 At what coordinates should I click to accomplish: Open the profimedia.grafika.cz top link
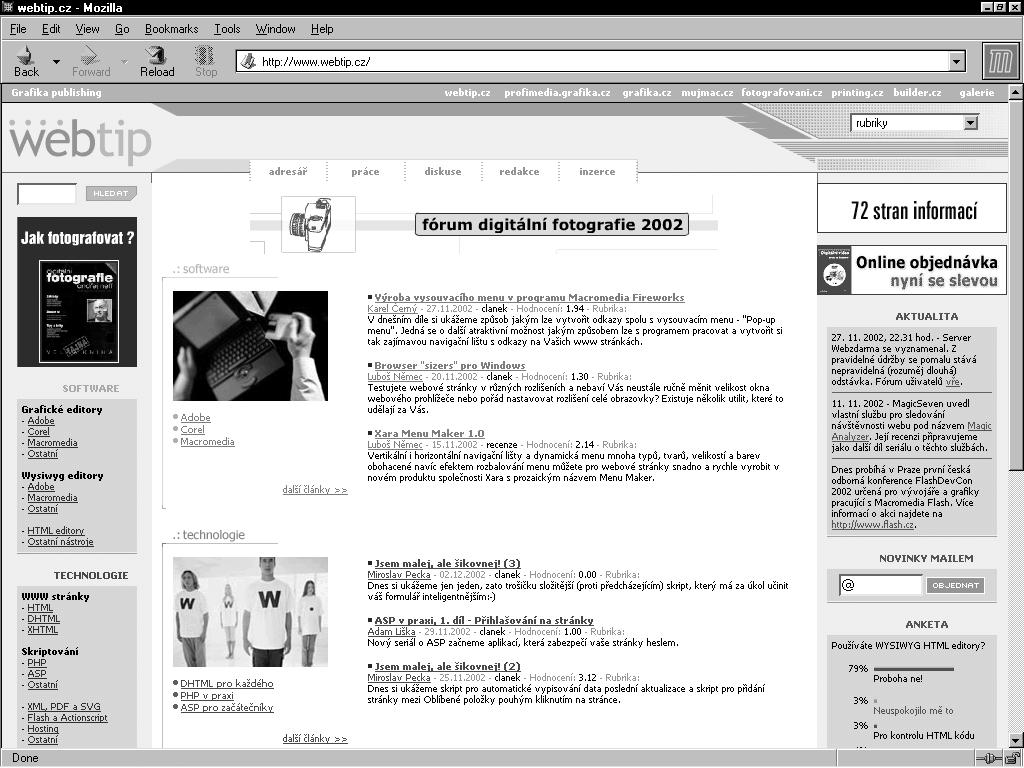(557, 93)
